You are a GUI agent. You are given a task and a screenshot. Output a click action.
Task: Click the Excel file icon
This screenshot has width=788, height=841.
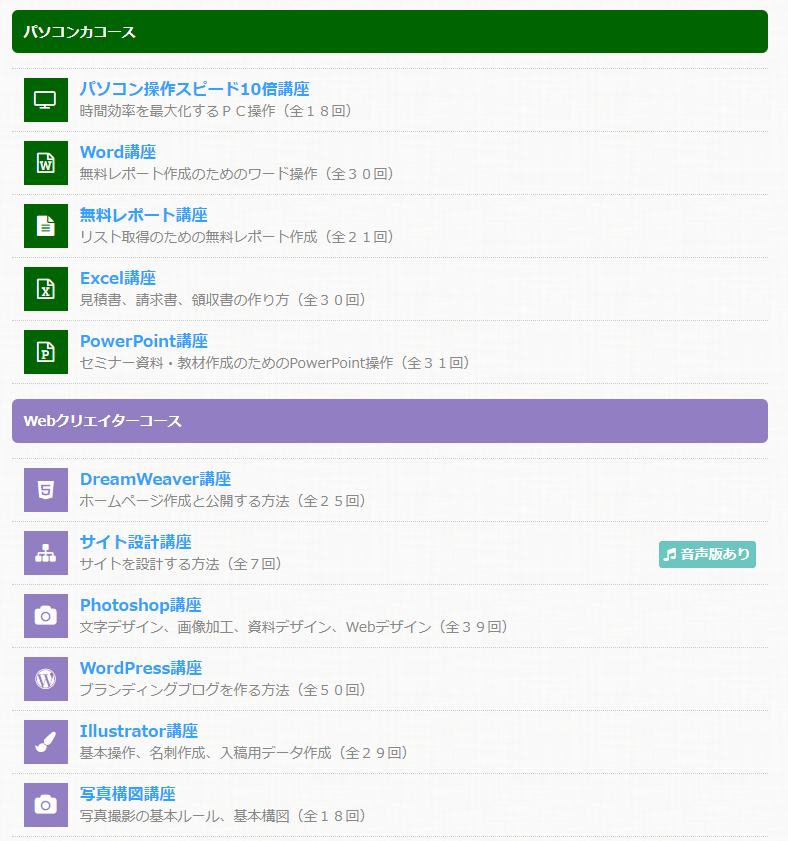[x=46, y=289]
